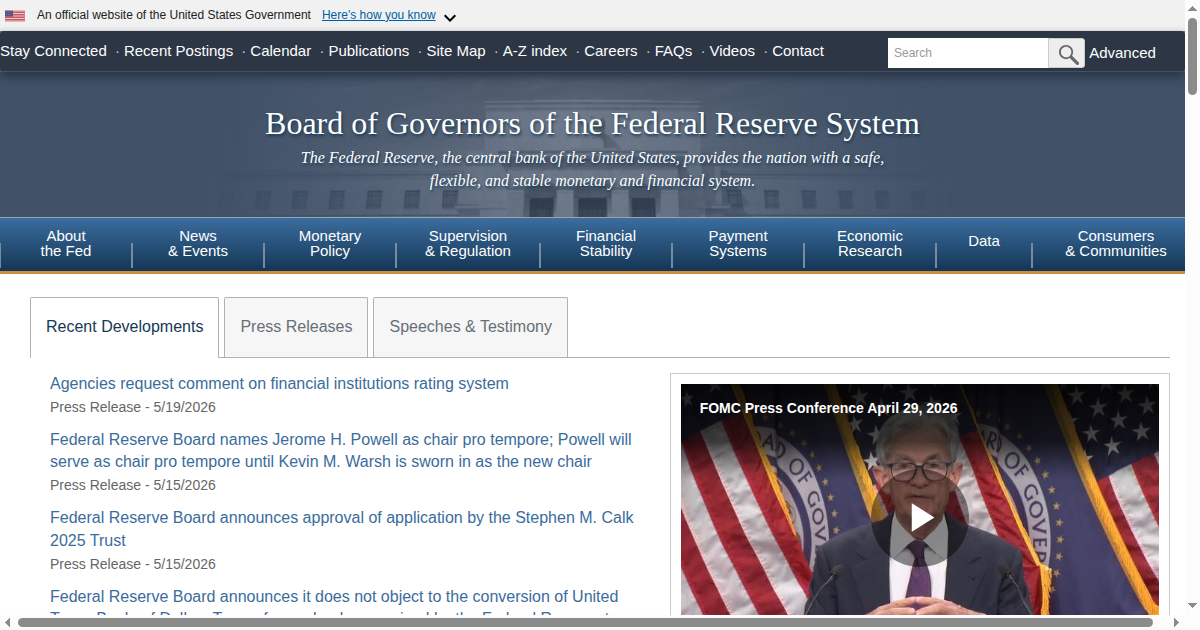Open News & Events menu
The height and width of the screenshot is (630, 1200).
[x=198, y=244]
